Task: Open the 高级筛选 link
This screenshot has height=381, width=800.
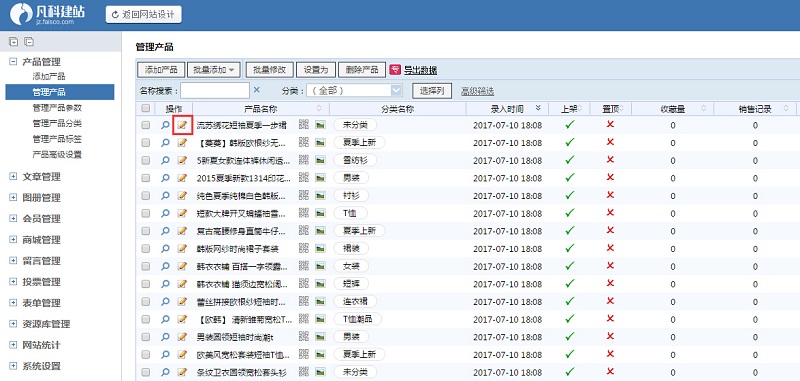Action: [x=477, y=91]
